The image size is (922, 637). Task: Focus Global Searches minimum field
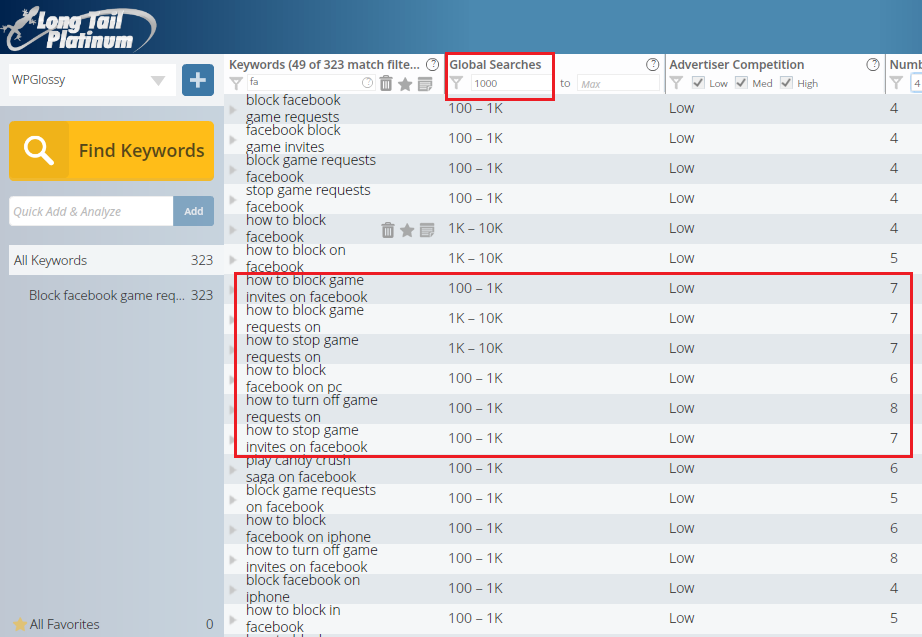click(511, 83)
